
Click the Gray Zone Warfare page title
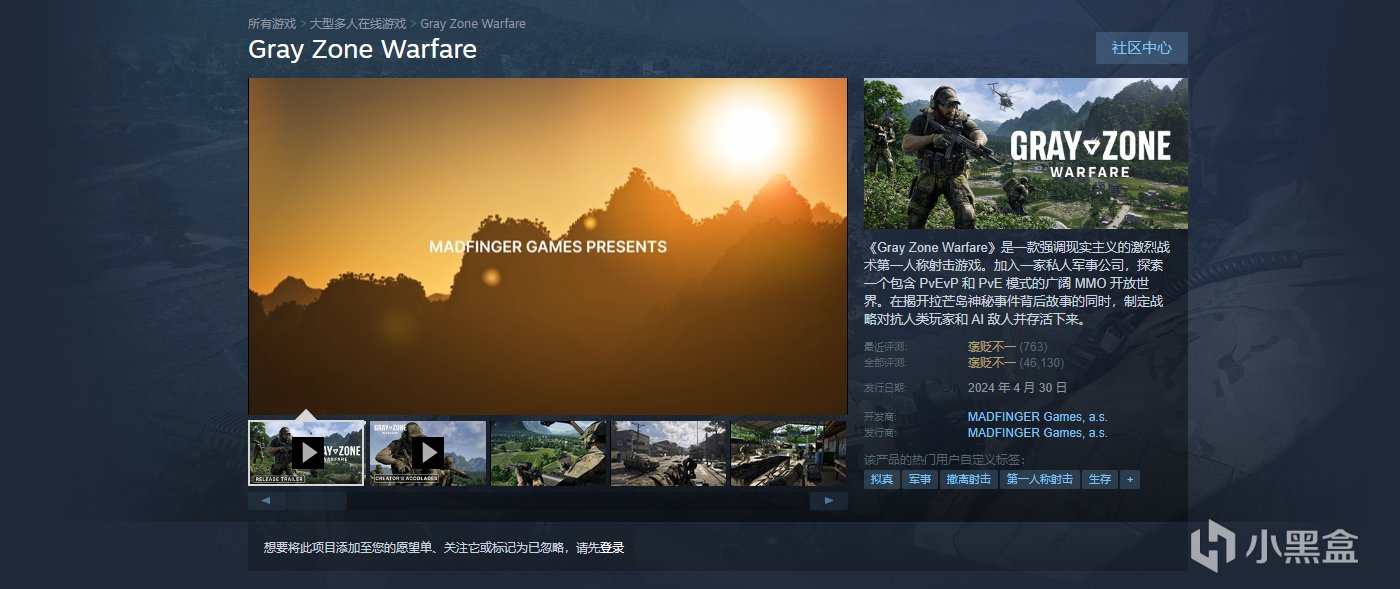click(362, 49)
